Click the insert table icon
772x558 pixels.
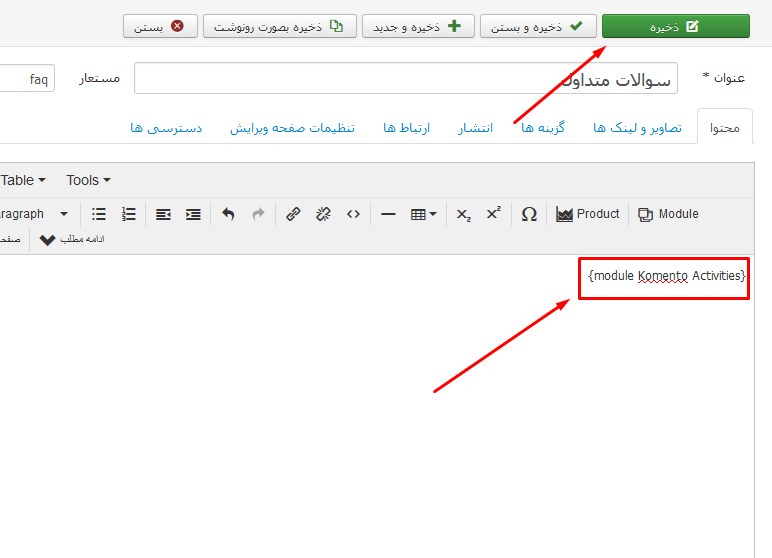point(418,214)
